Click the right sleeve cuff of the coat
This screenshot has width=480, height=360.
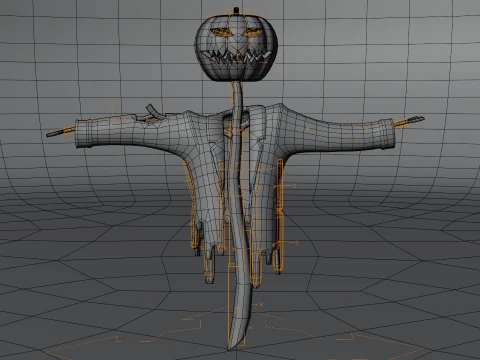click(x=387, y=134)
